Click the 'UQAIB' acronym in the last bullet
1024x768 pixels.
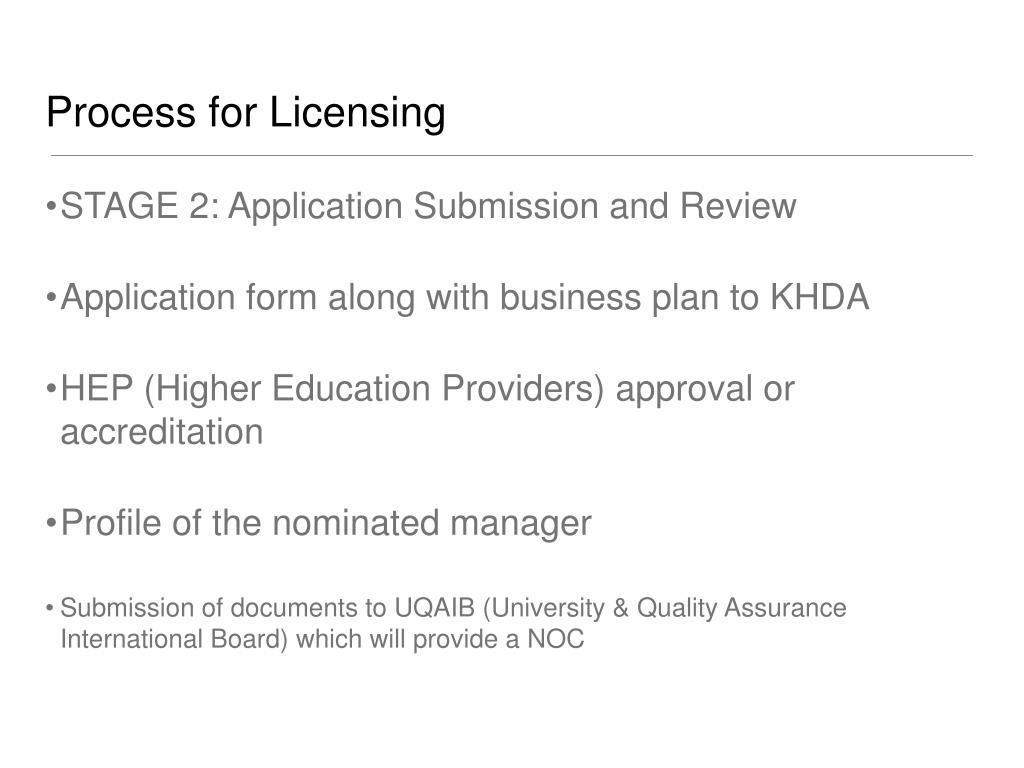(x=434, y=608)
